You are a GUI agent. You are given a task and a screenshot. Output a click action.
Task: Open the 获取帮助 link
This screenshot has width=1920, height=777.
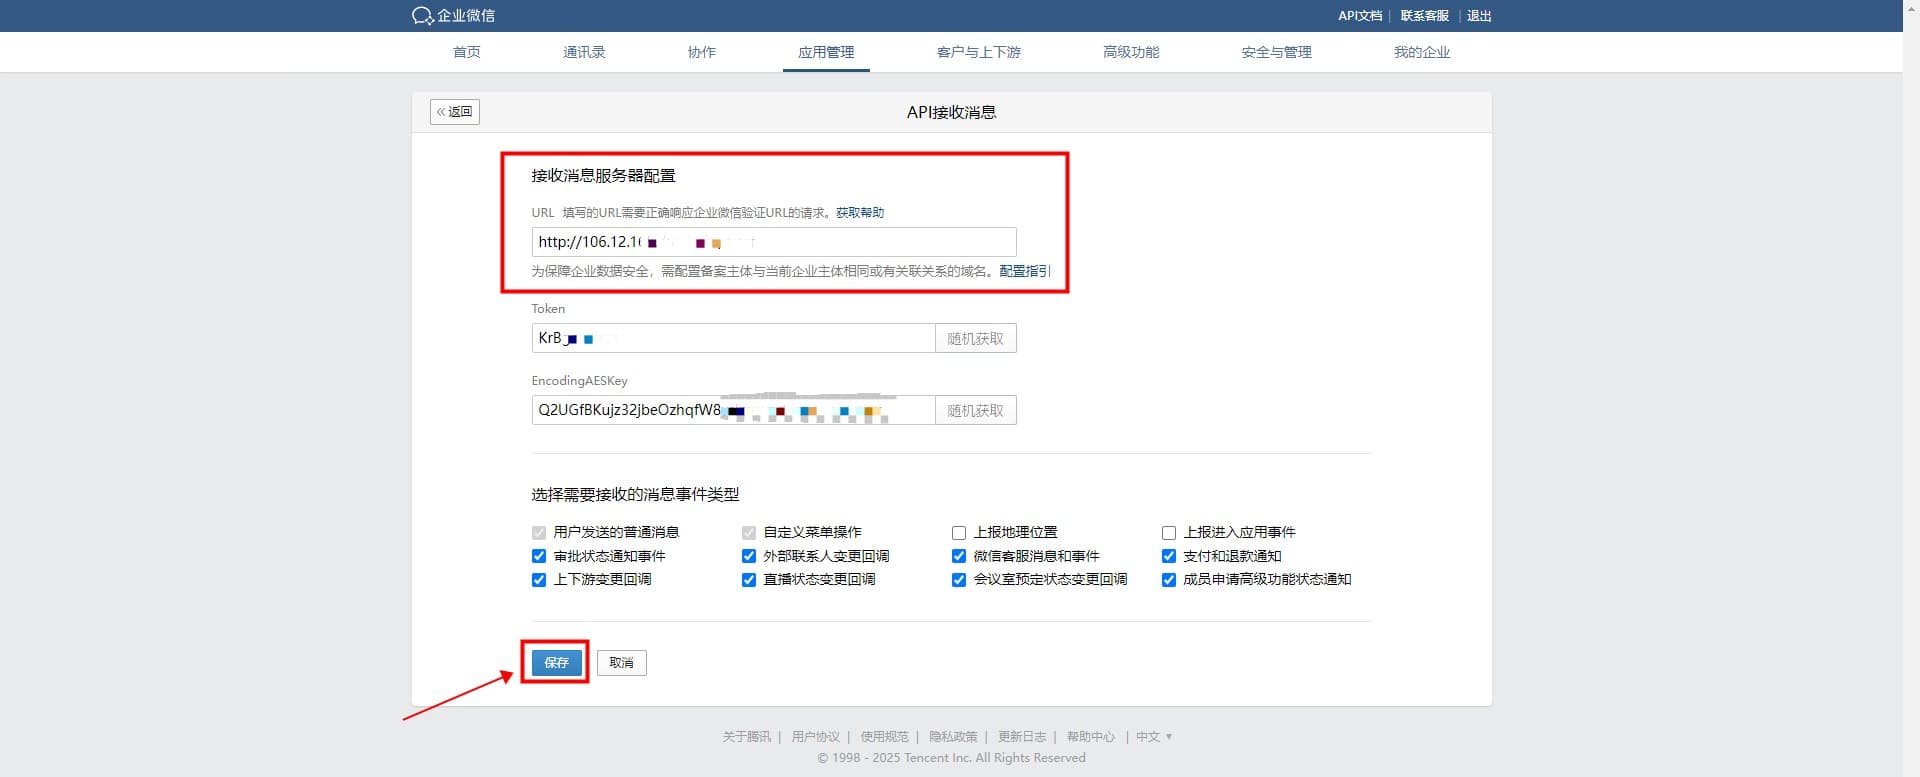(860, 213)
